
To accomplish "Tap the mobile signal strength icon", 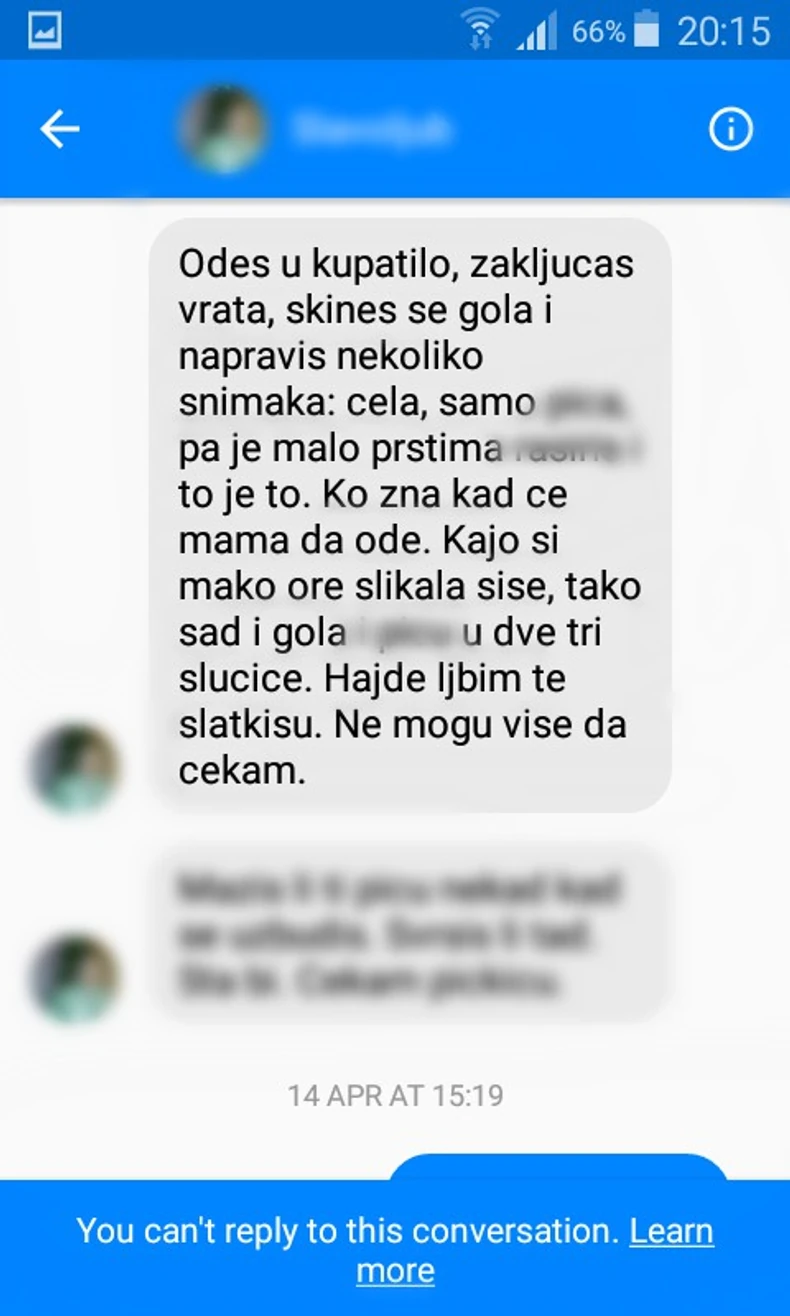I will click(537, 32).
